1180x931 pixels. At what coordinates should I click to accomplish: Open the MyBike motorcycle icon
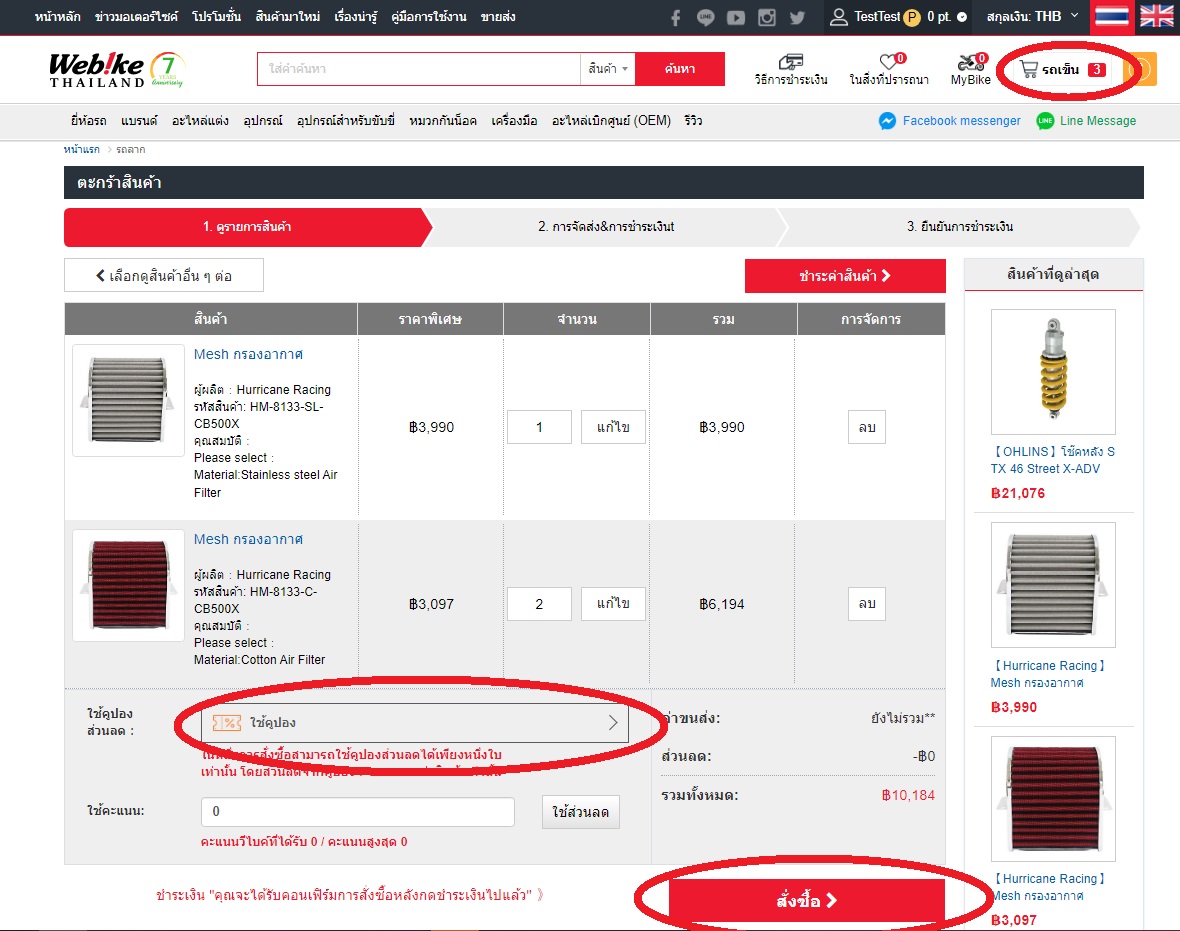[x=969, y=62]
